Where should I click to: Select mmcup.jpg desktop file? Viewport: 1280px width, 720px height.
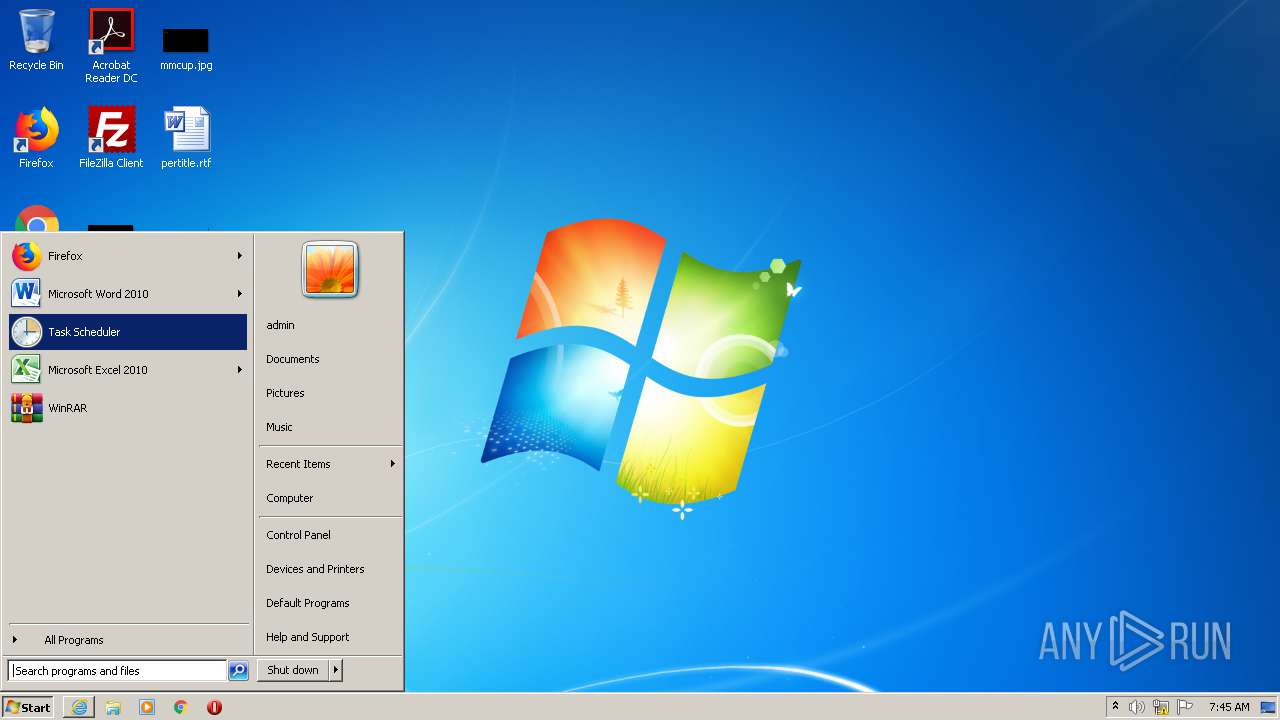[186, 48]
